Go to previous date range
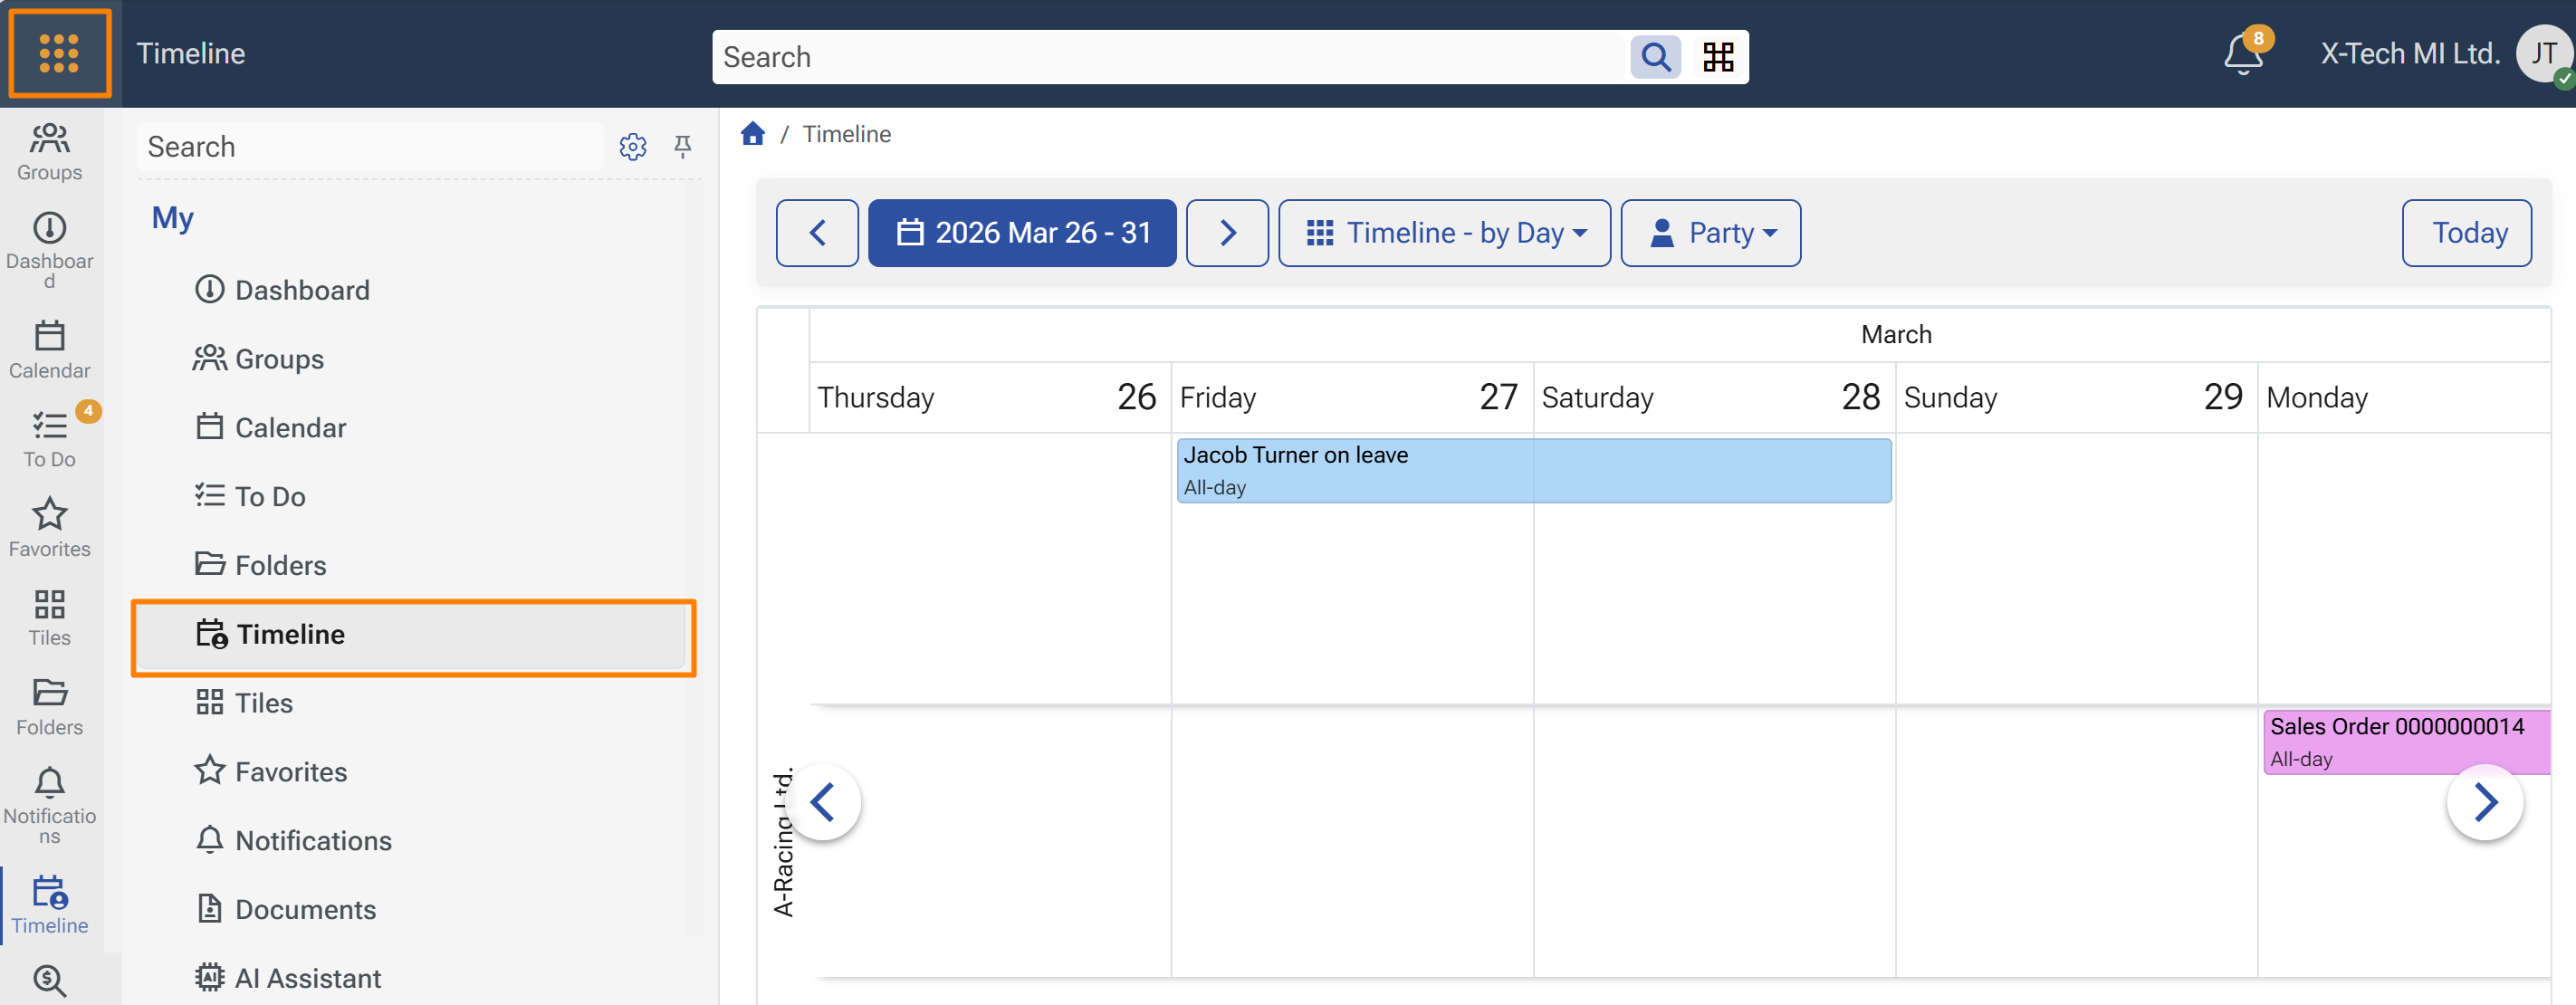The height and width of the screenshot is (1005, 2576). 817,233
